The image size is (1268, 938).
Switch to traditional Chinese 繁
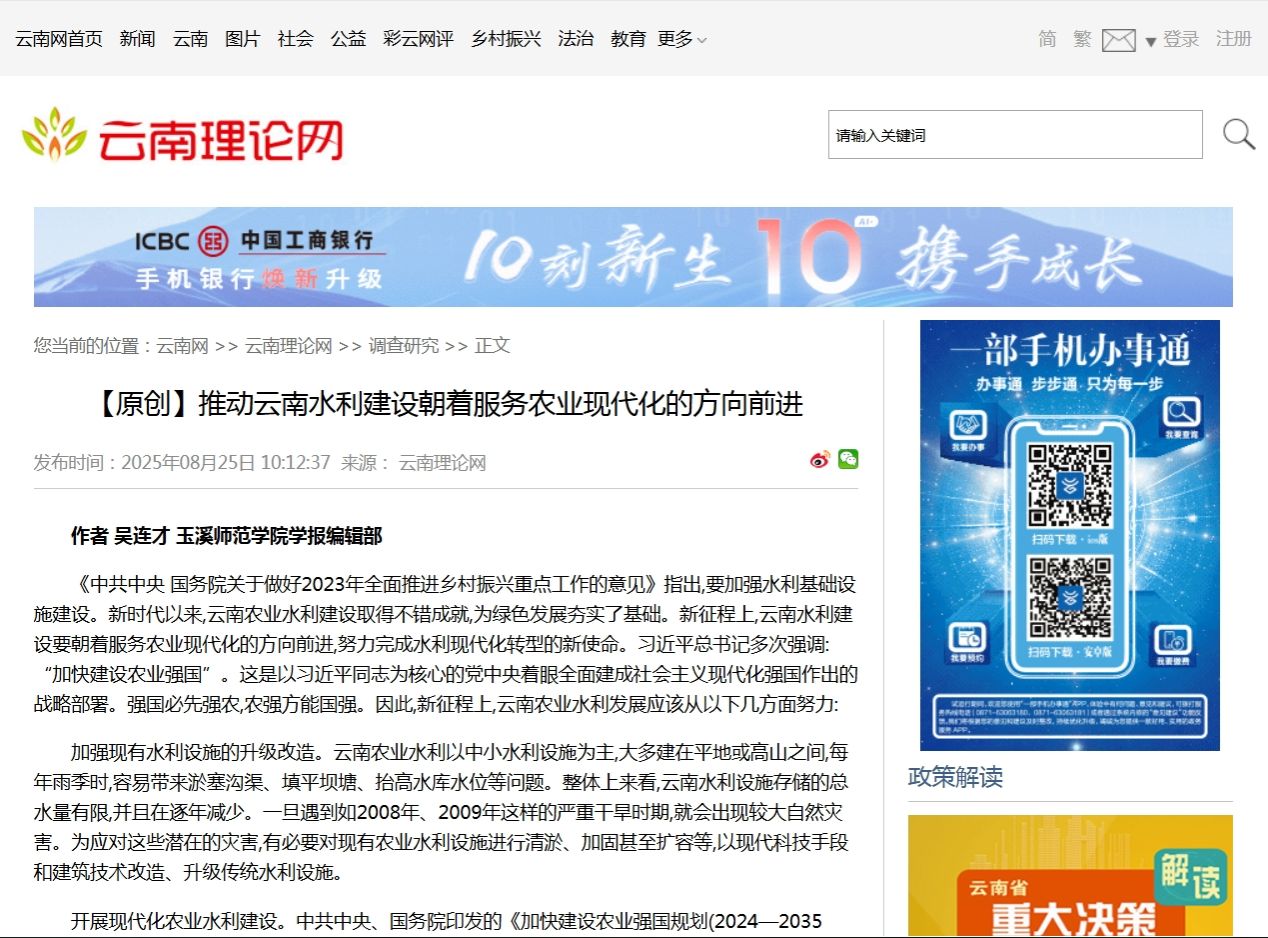1082,39
